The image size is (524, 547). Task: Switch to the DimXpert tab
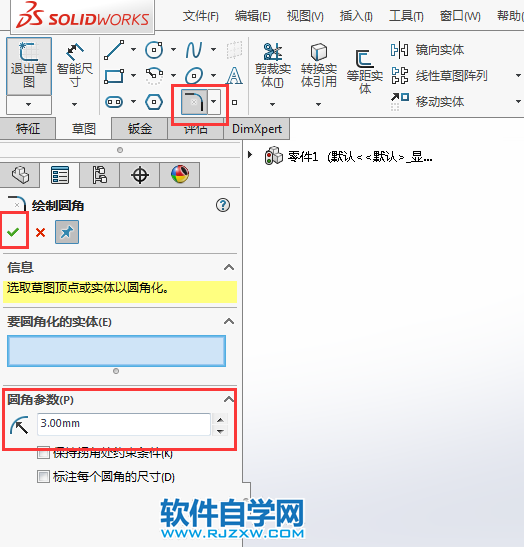pyautogui.click(x=257, y=129)
